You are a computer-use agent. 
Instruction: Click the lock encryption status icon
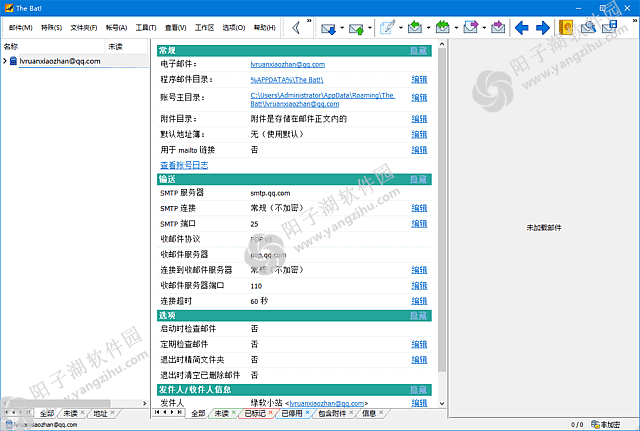point(596,424)
